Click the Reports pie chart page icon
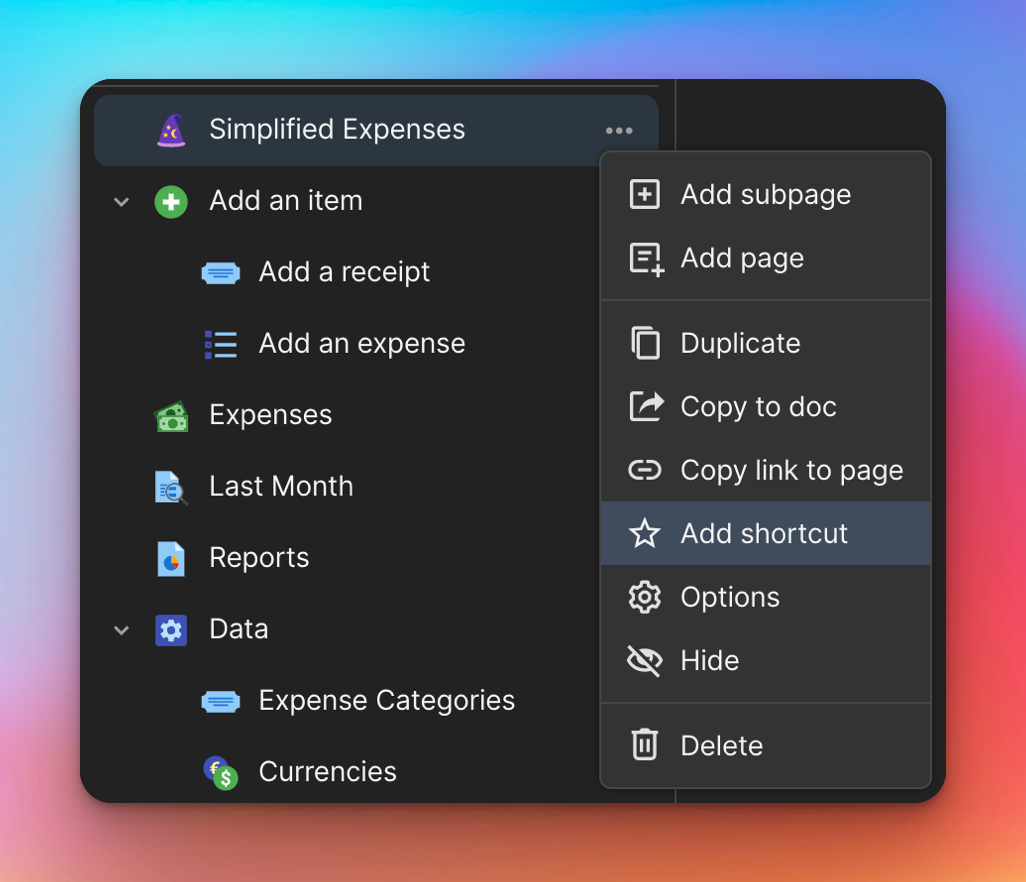 point(171,558)
